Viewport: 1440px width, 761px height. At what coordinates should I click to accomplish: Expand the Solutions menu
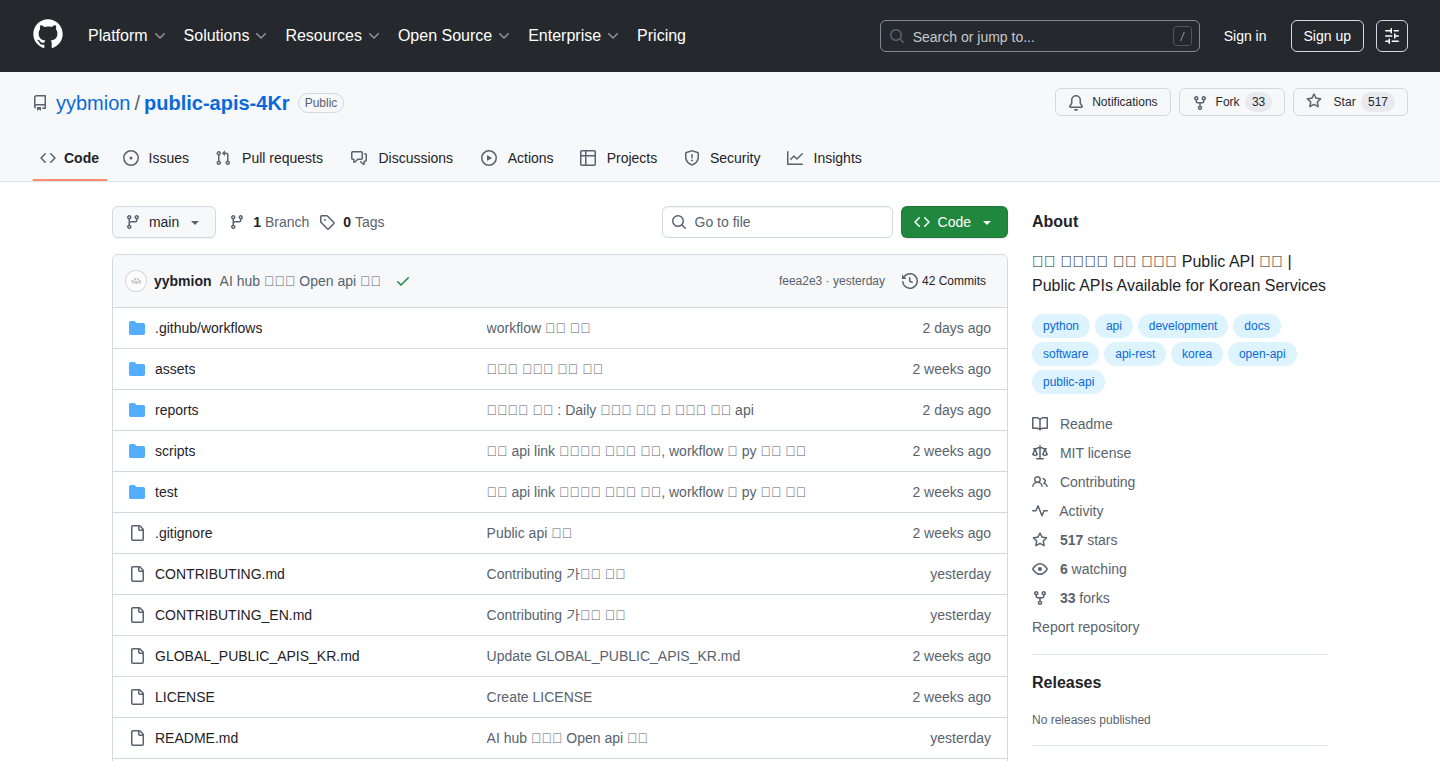pos(225,35)
